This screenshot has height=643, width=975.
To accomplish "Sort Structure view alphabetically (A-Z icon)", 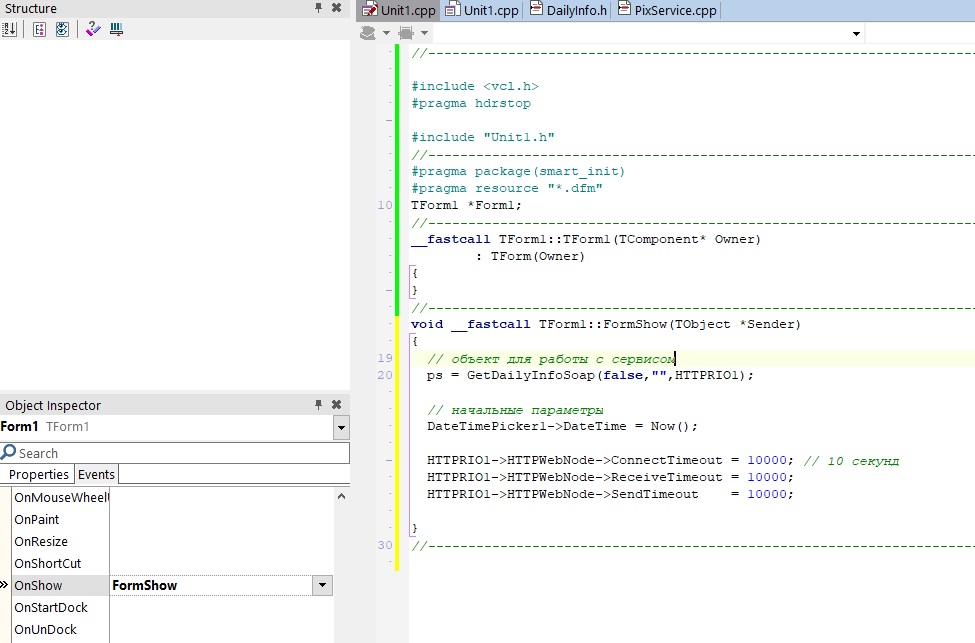I will click(x=9, y=29).
